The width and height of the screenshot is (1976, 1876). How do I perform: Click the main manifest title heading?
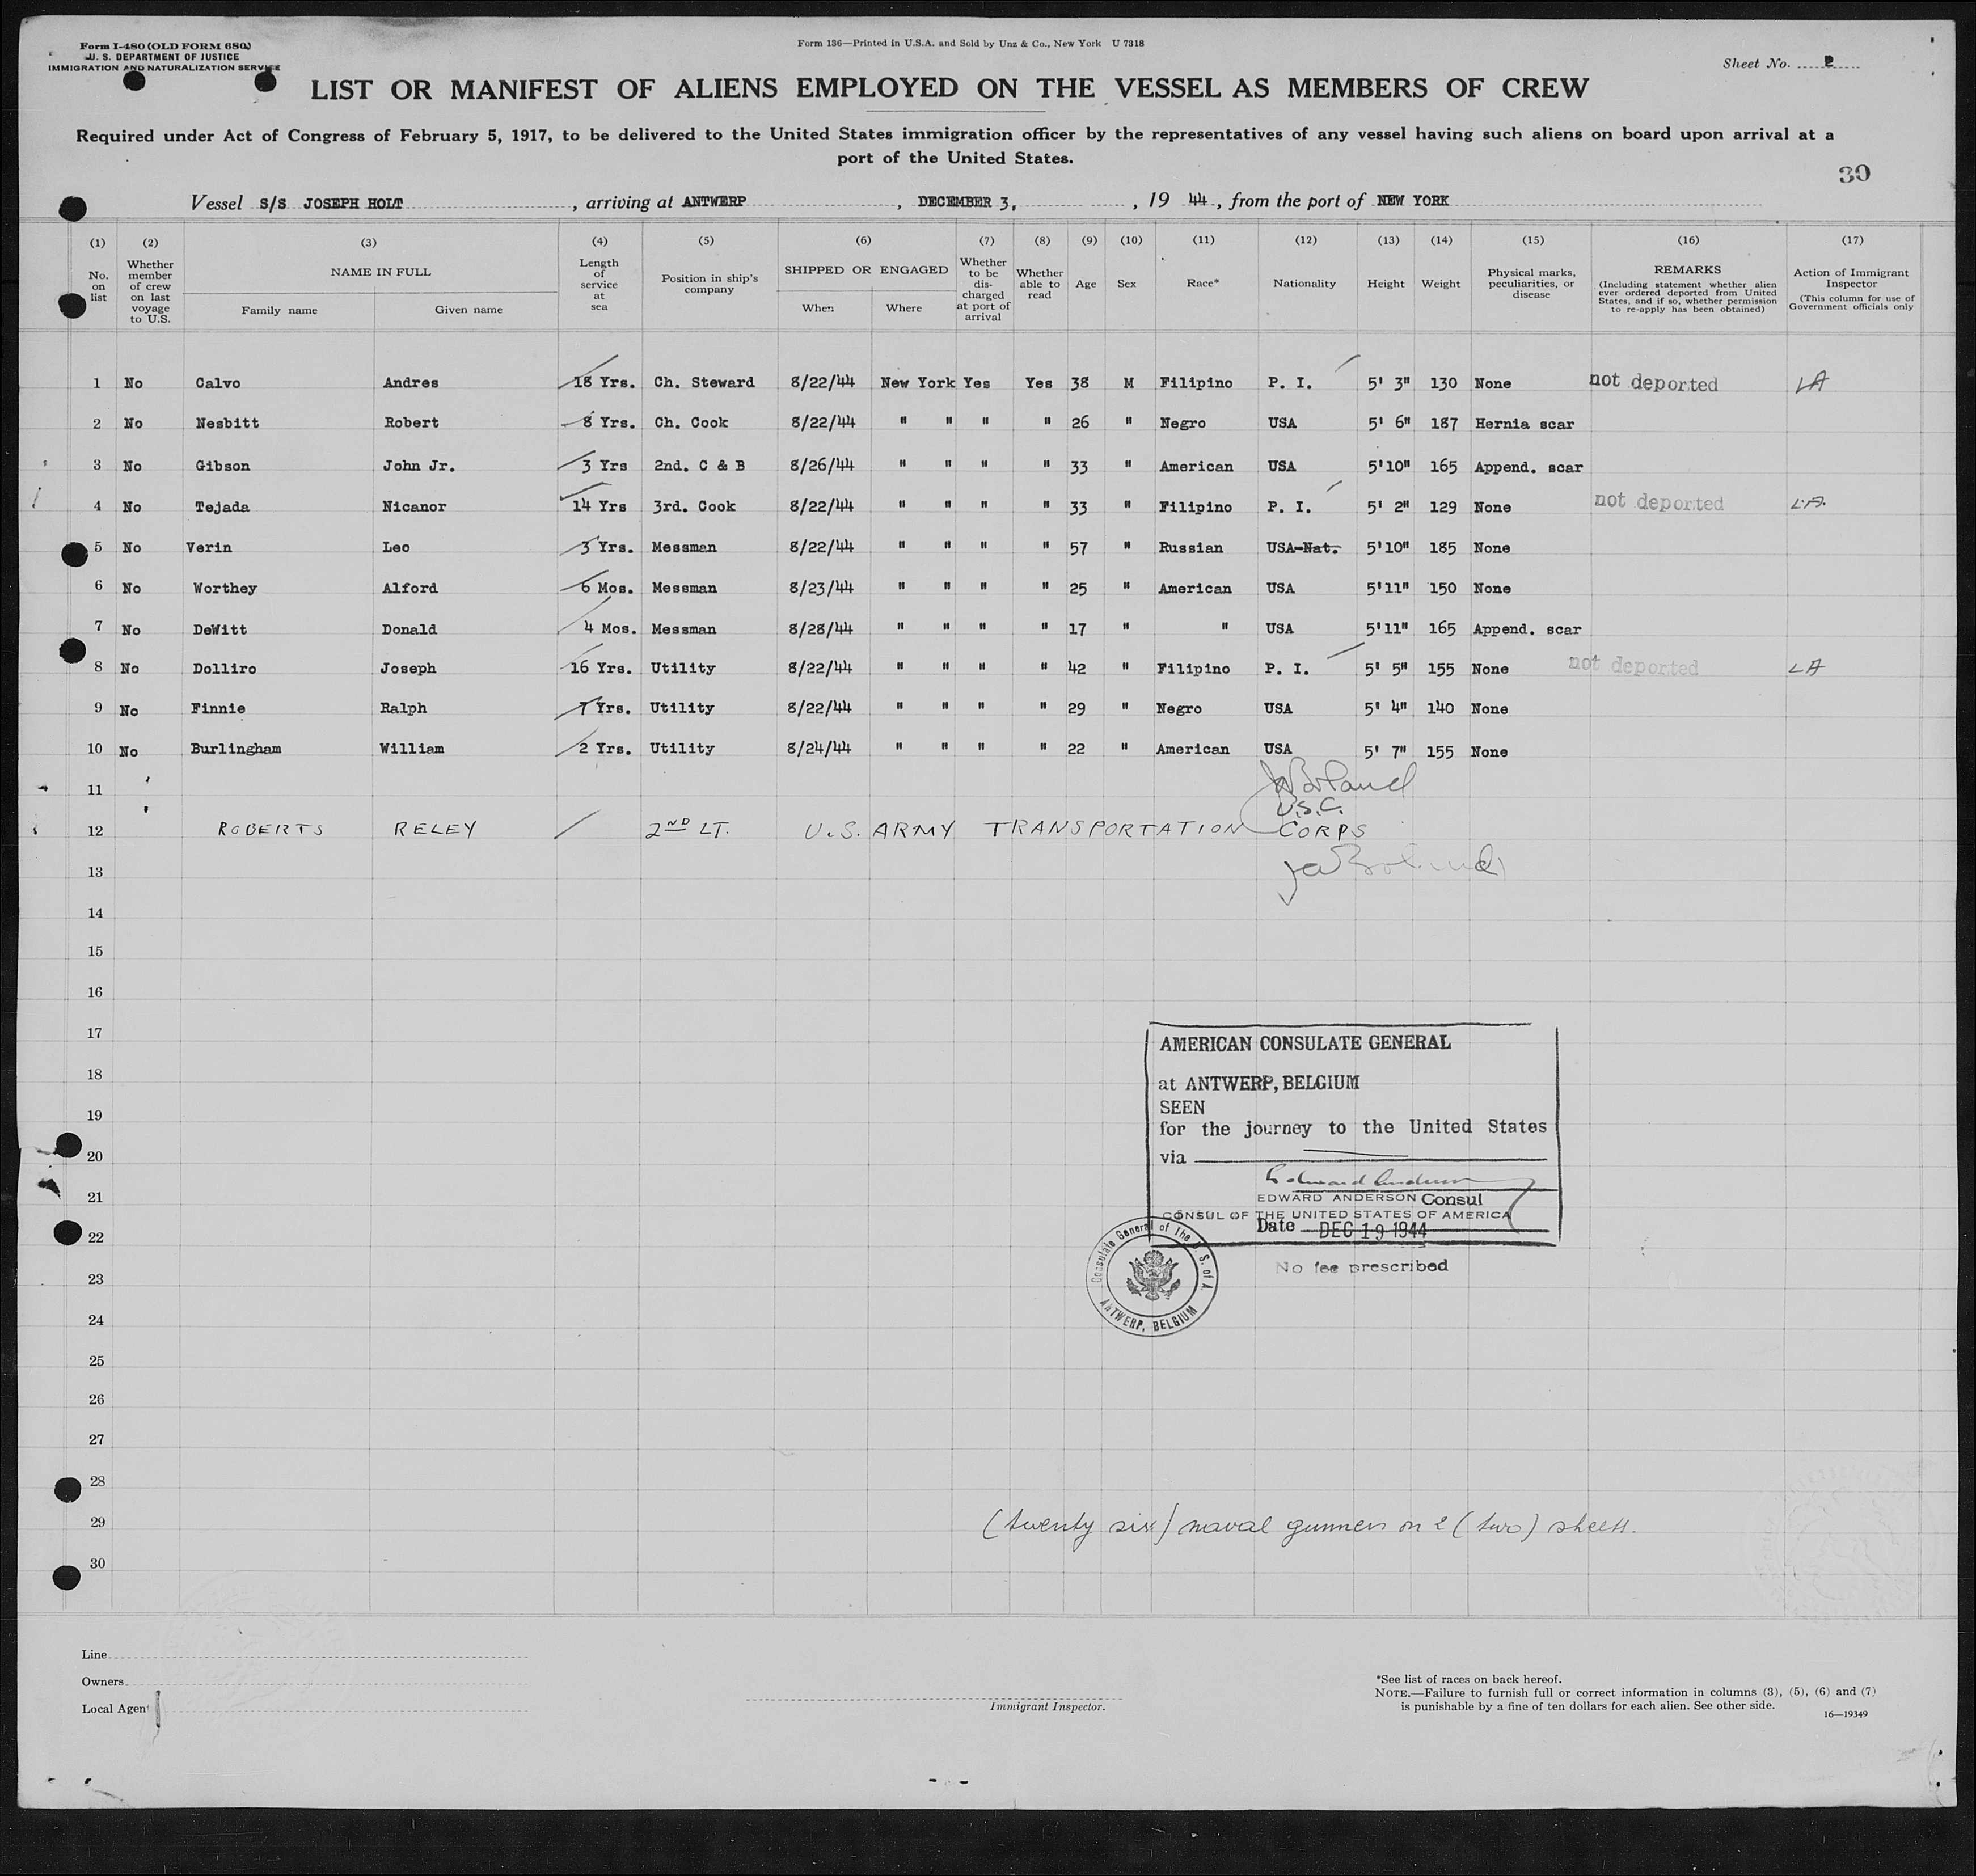click(949, 89)
